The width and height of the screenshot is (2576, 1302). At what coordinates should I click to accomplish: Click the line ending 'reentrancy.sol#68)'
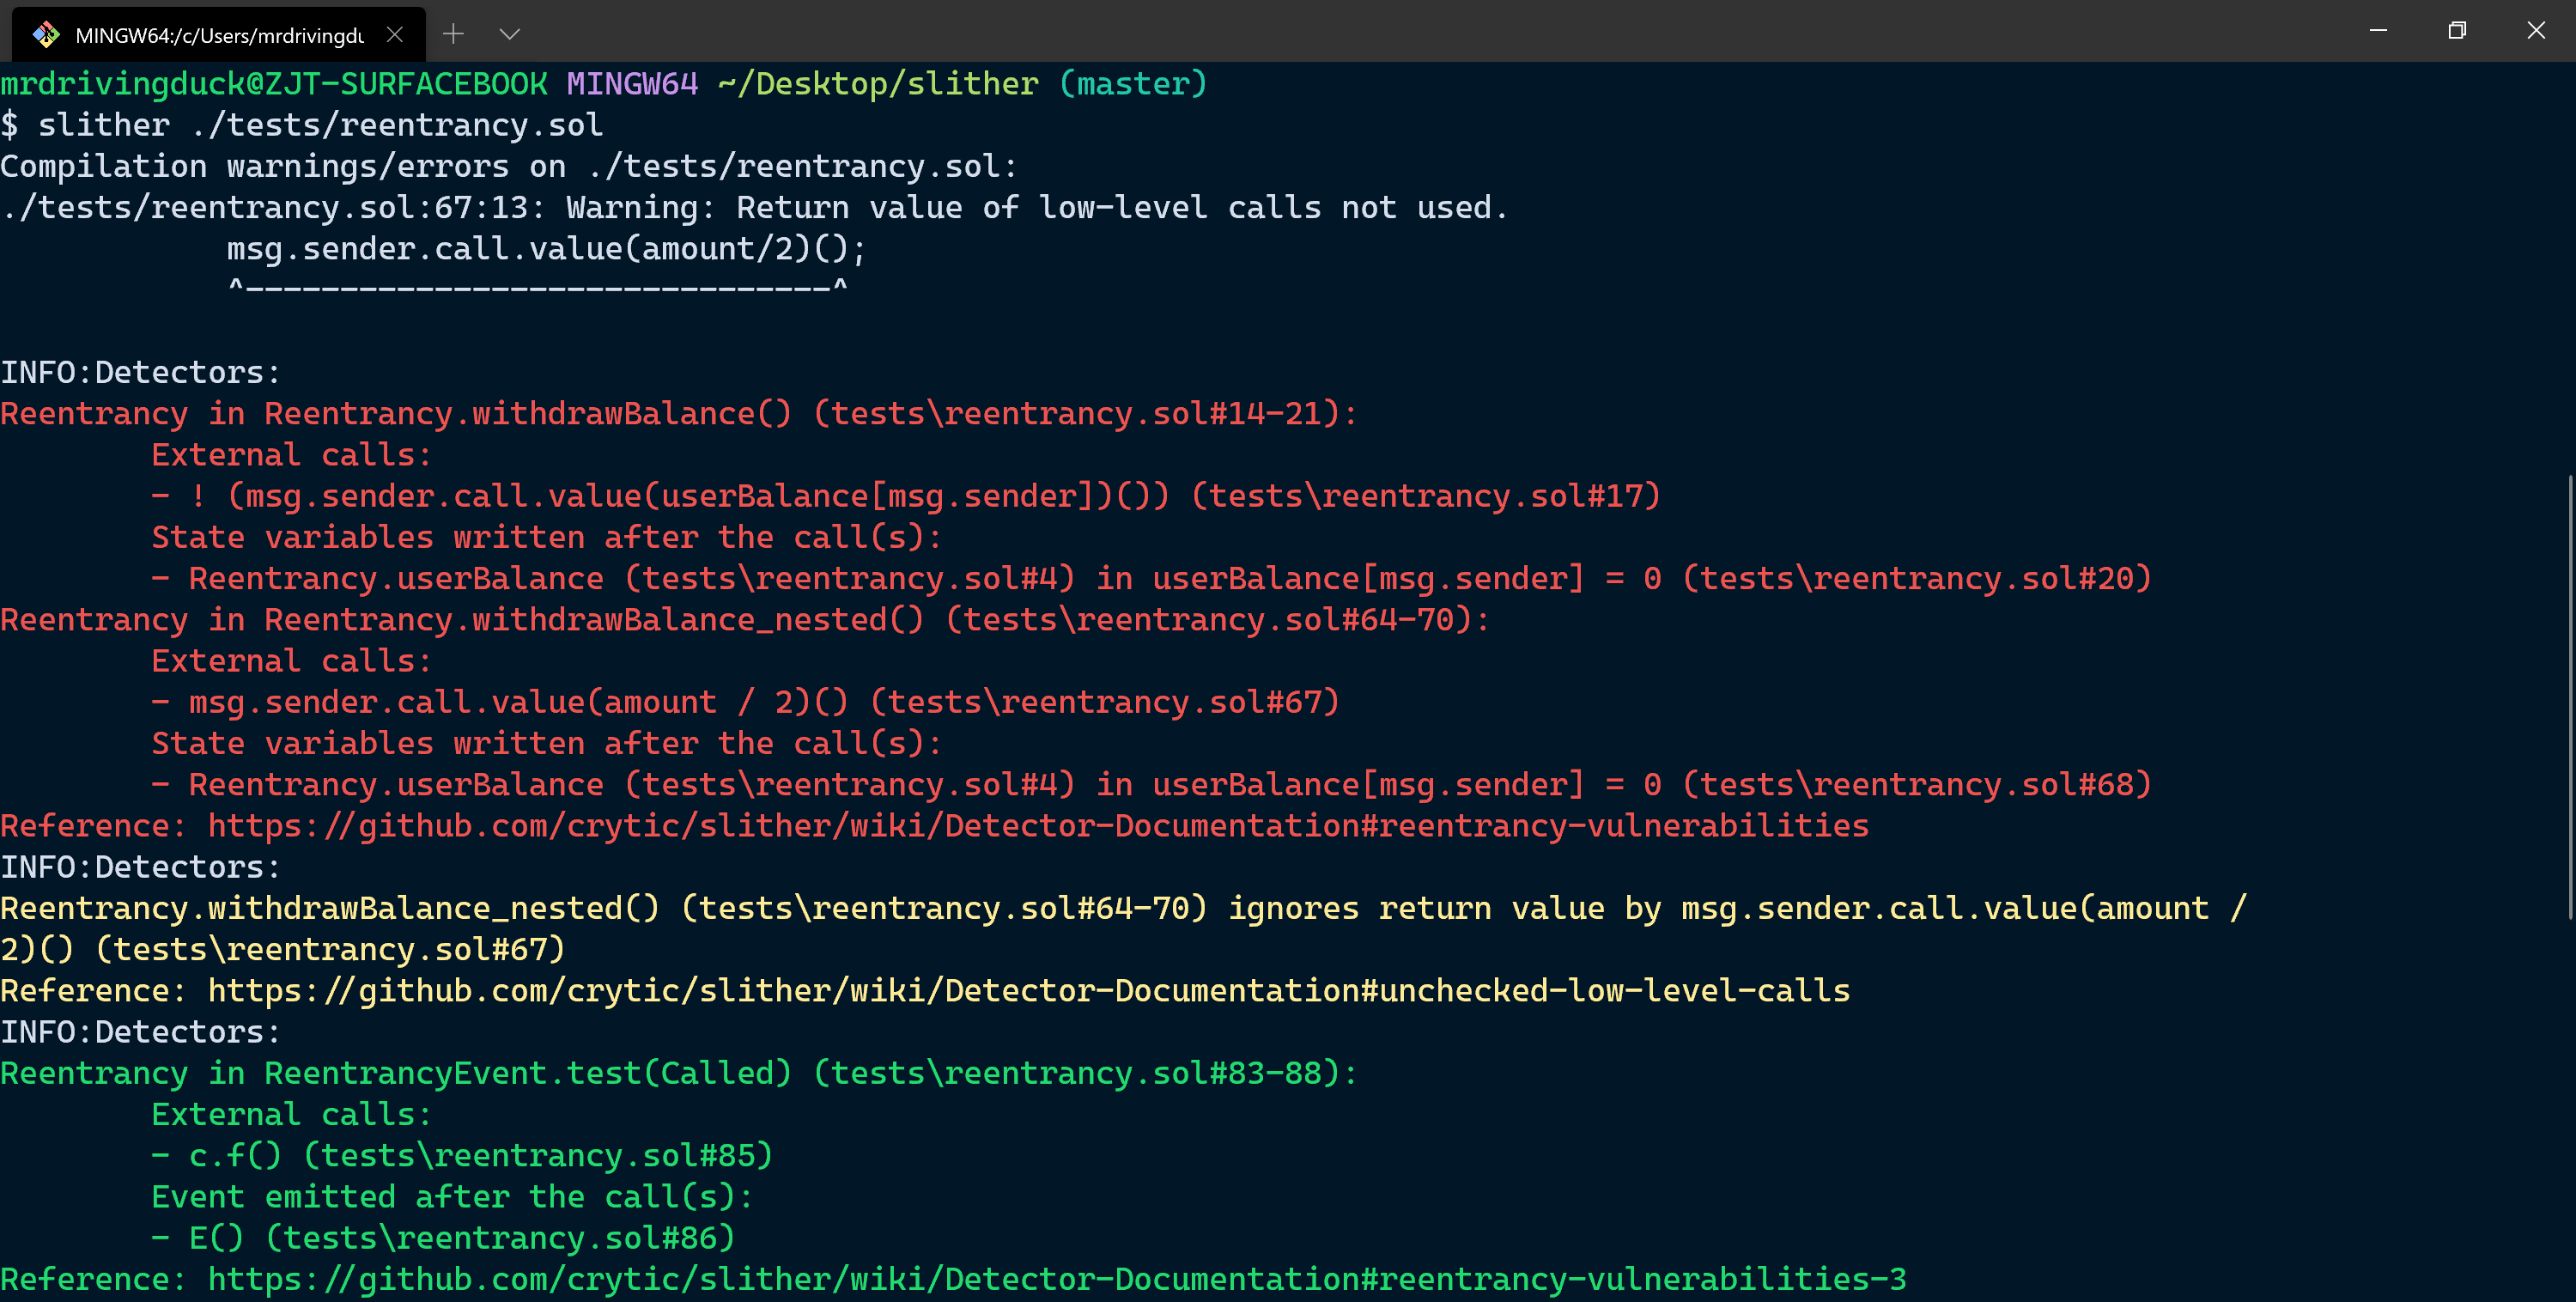[x=1151, y=785]
